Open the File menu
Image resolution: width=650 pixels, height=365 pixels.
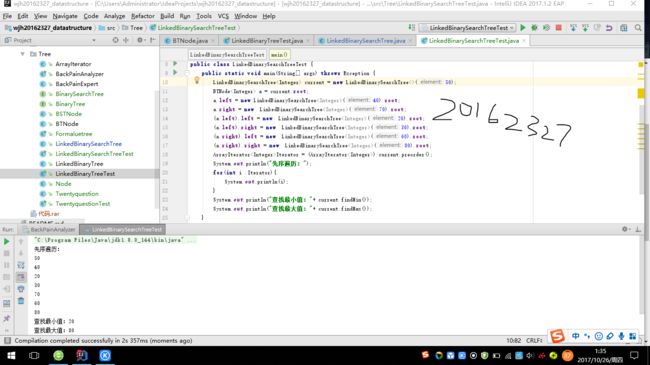[7, 16]
